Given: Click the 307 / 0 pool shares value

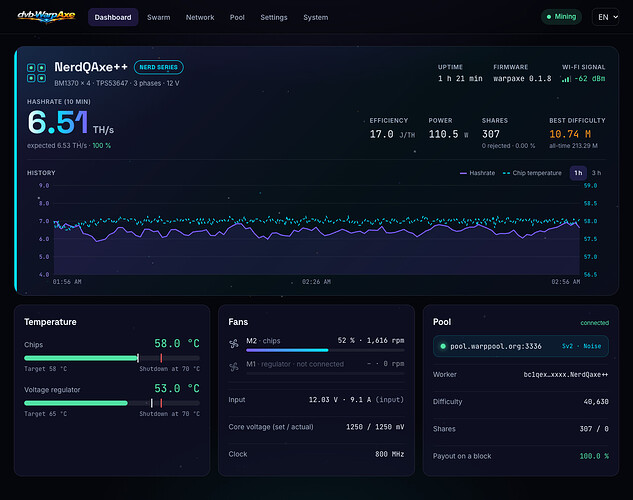Looking at the screenshot, I should click(x=594, y=429).
